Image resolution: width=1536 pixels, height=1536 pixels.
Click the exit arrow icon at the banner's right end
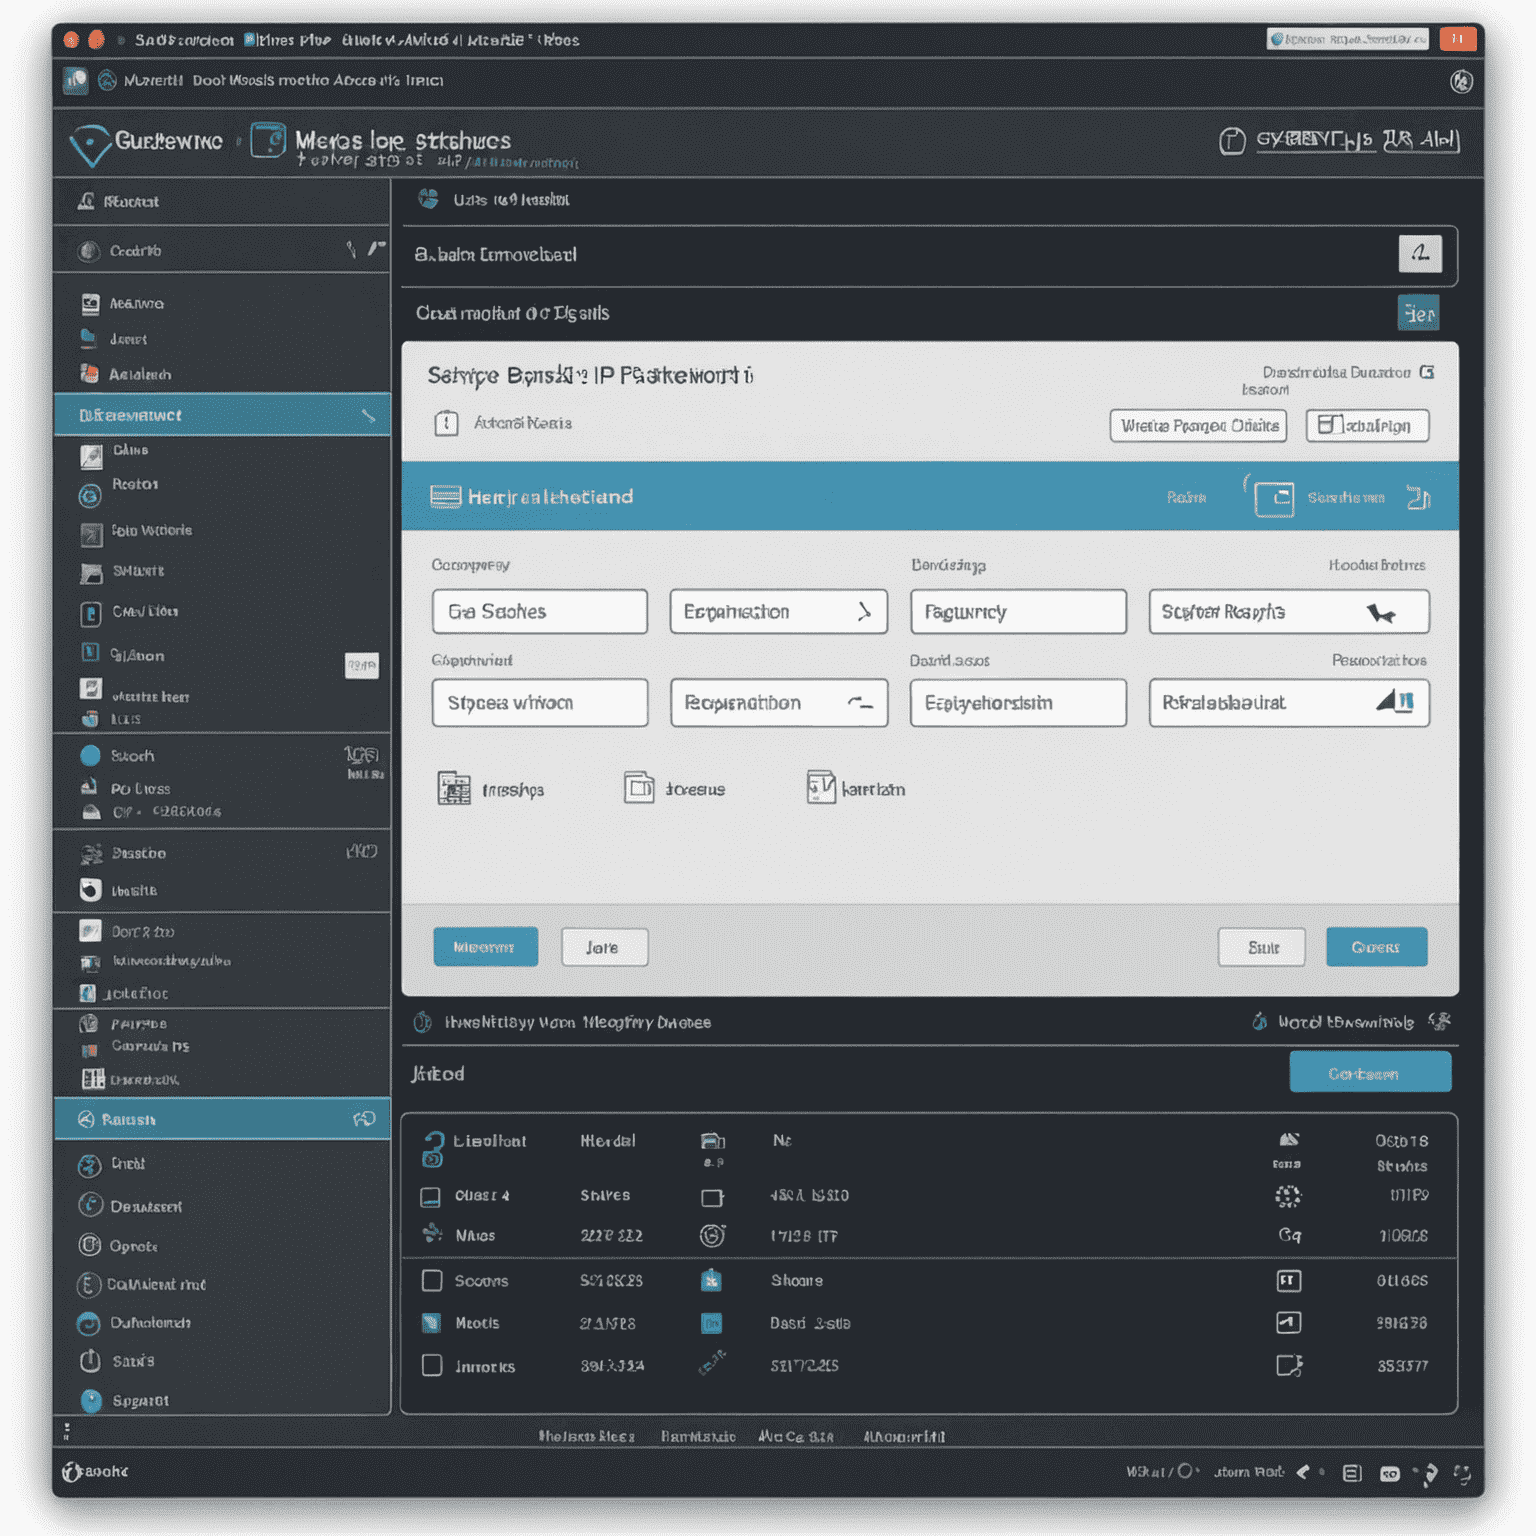(x=1418, y=497)
